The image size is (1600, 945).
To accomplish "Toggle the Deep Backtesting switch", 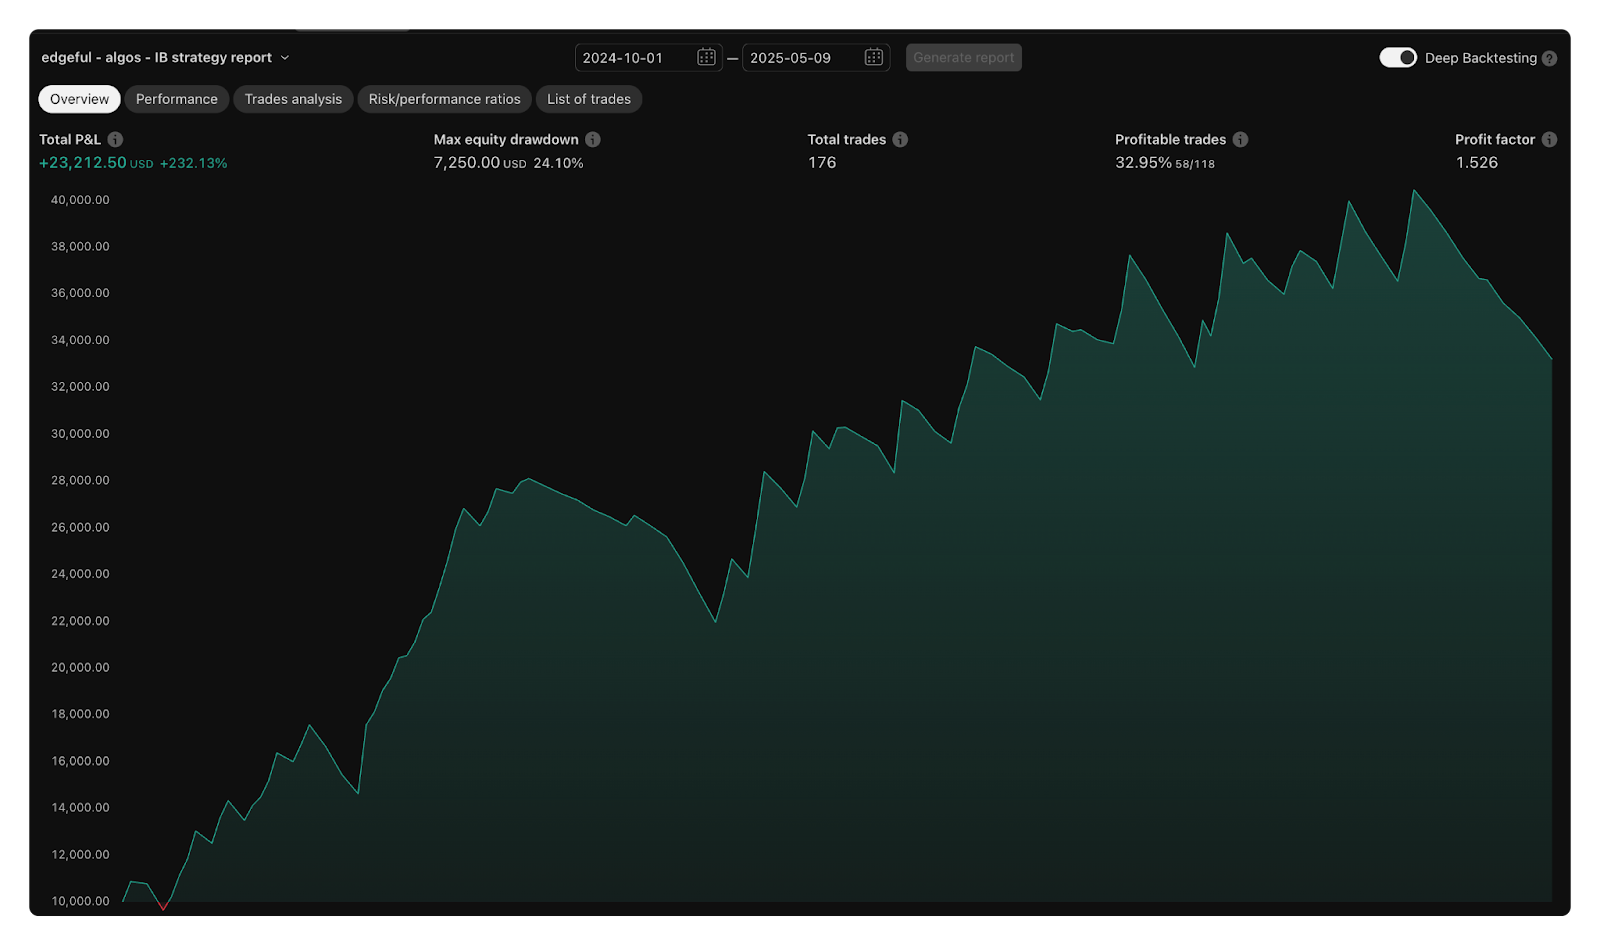I will (x=1397, y=58).
